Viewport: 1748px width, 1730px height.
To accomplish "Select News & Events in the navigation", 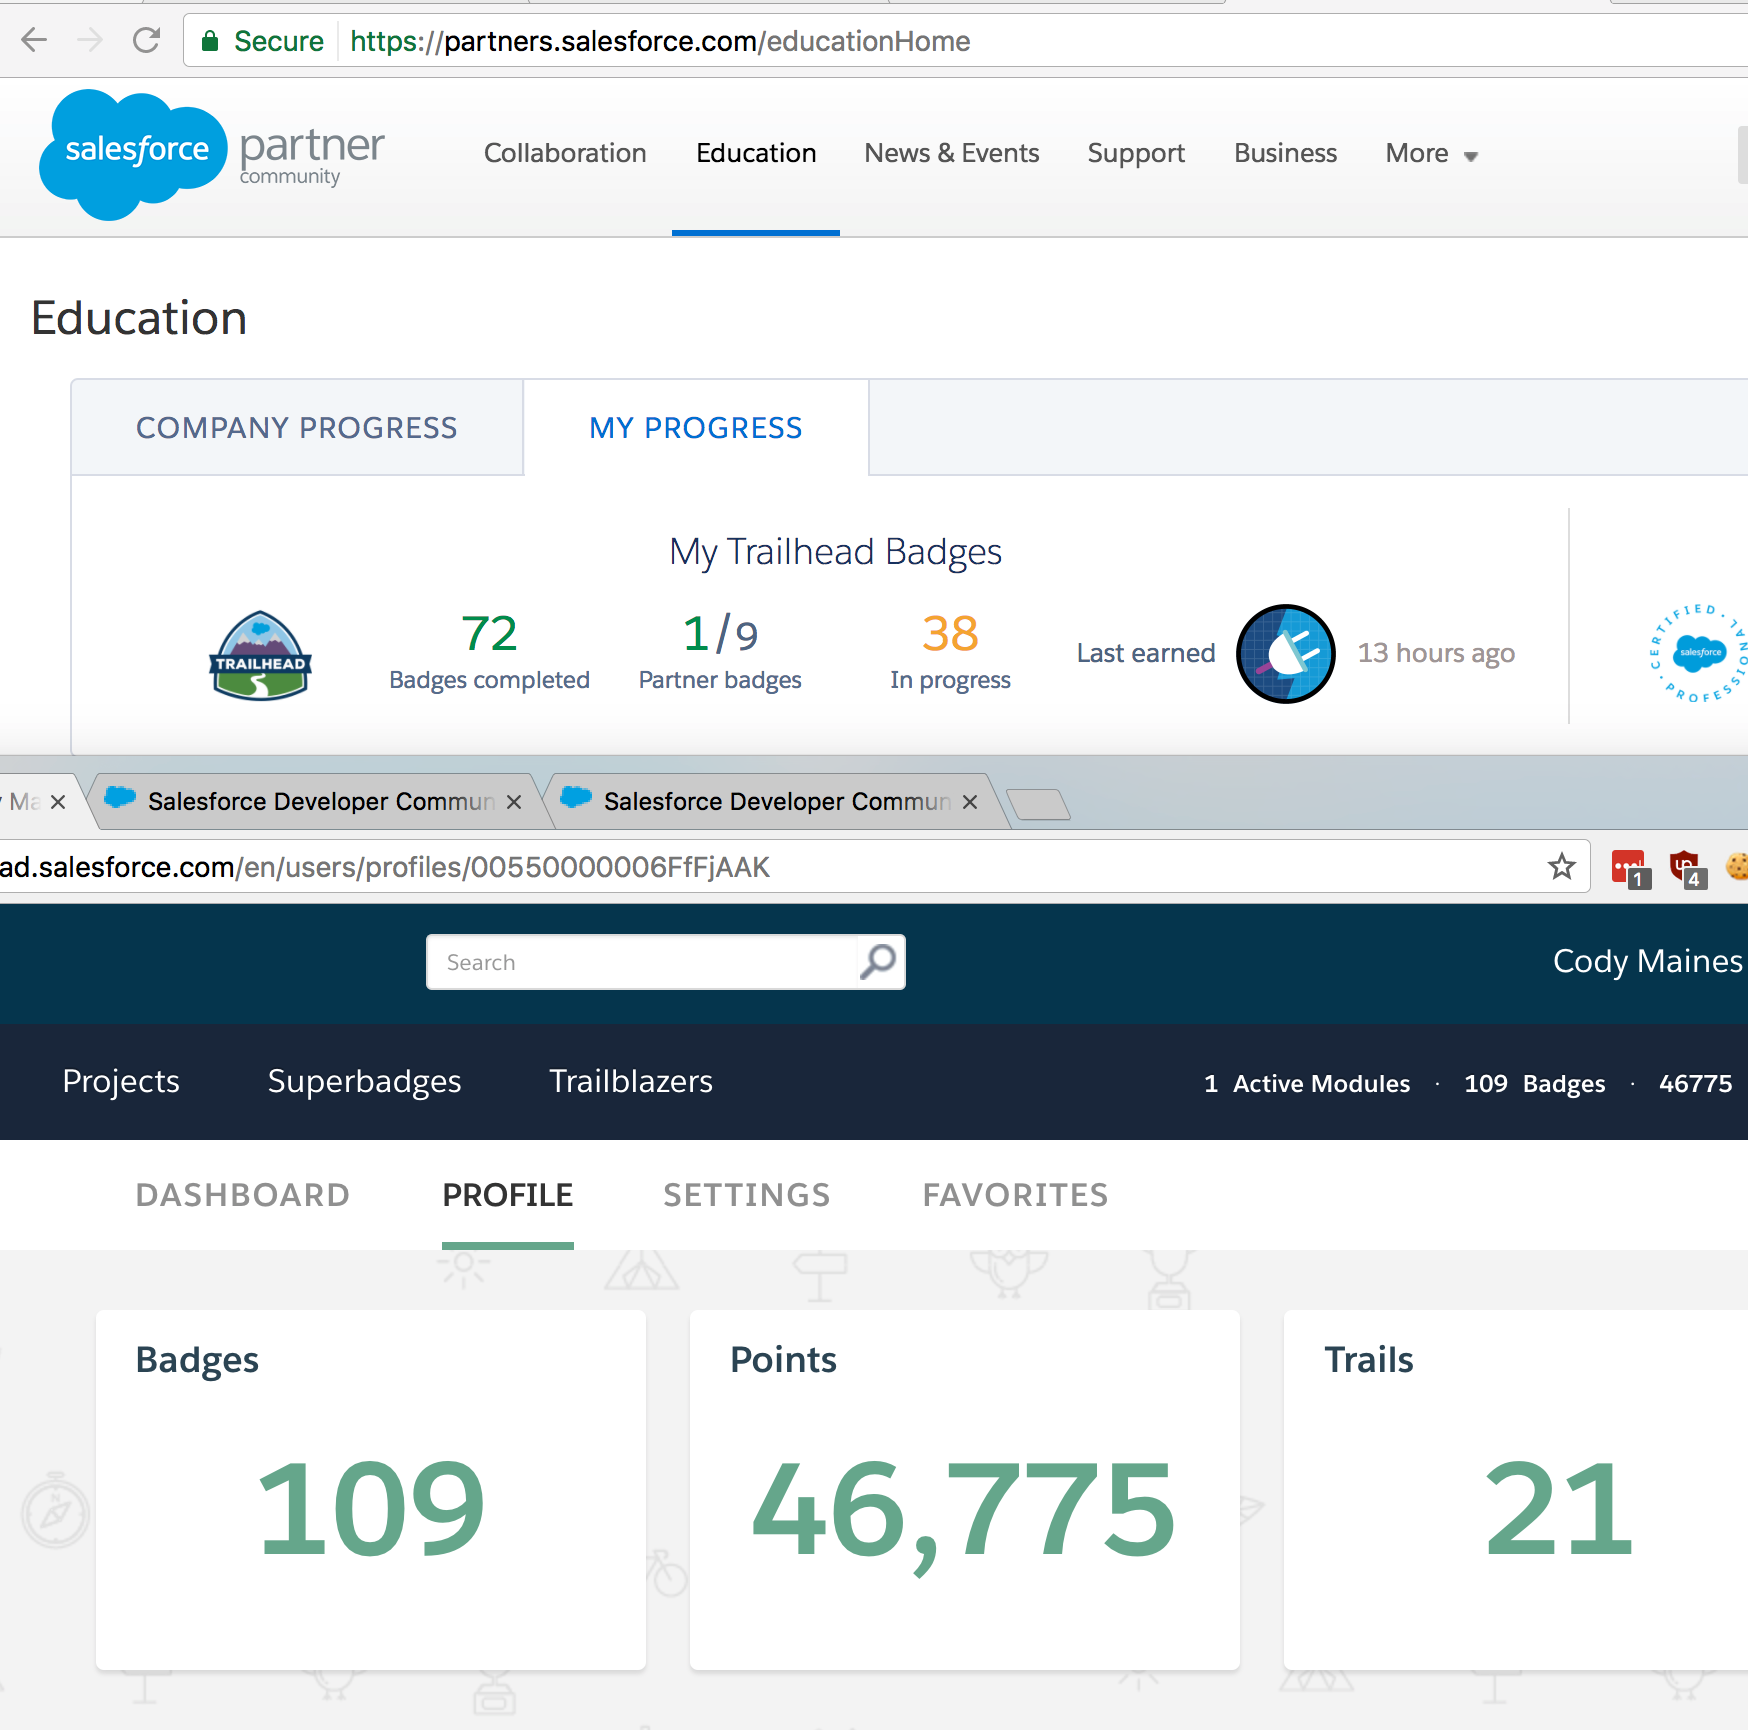I will click(x=951, y=153).
